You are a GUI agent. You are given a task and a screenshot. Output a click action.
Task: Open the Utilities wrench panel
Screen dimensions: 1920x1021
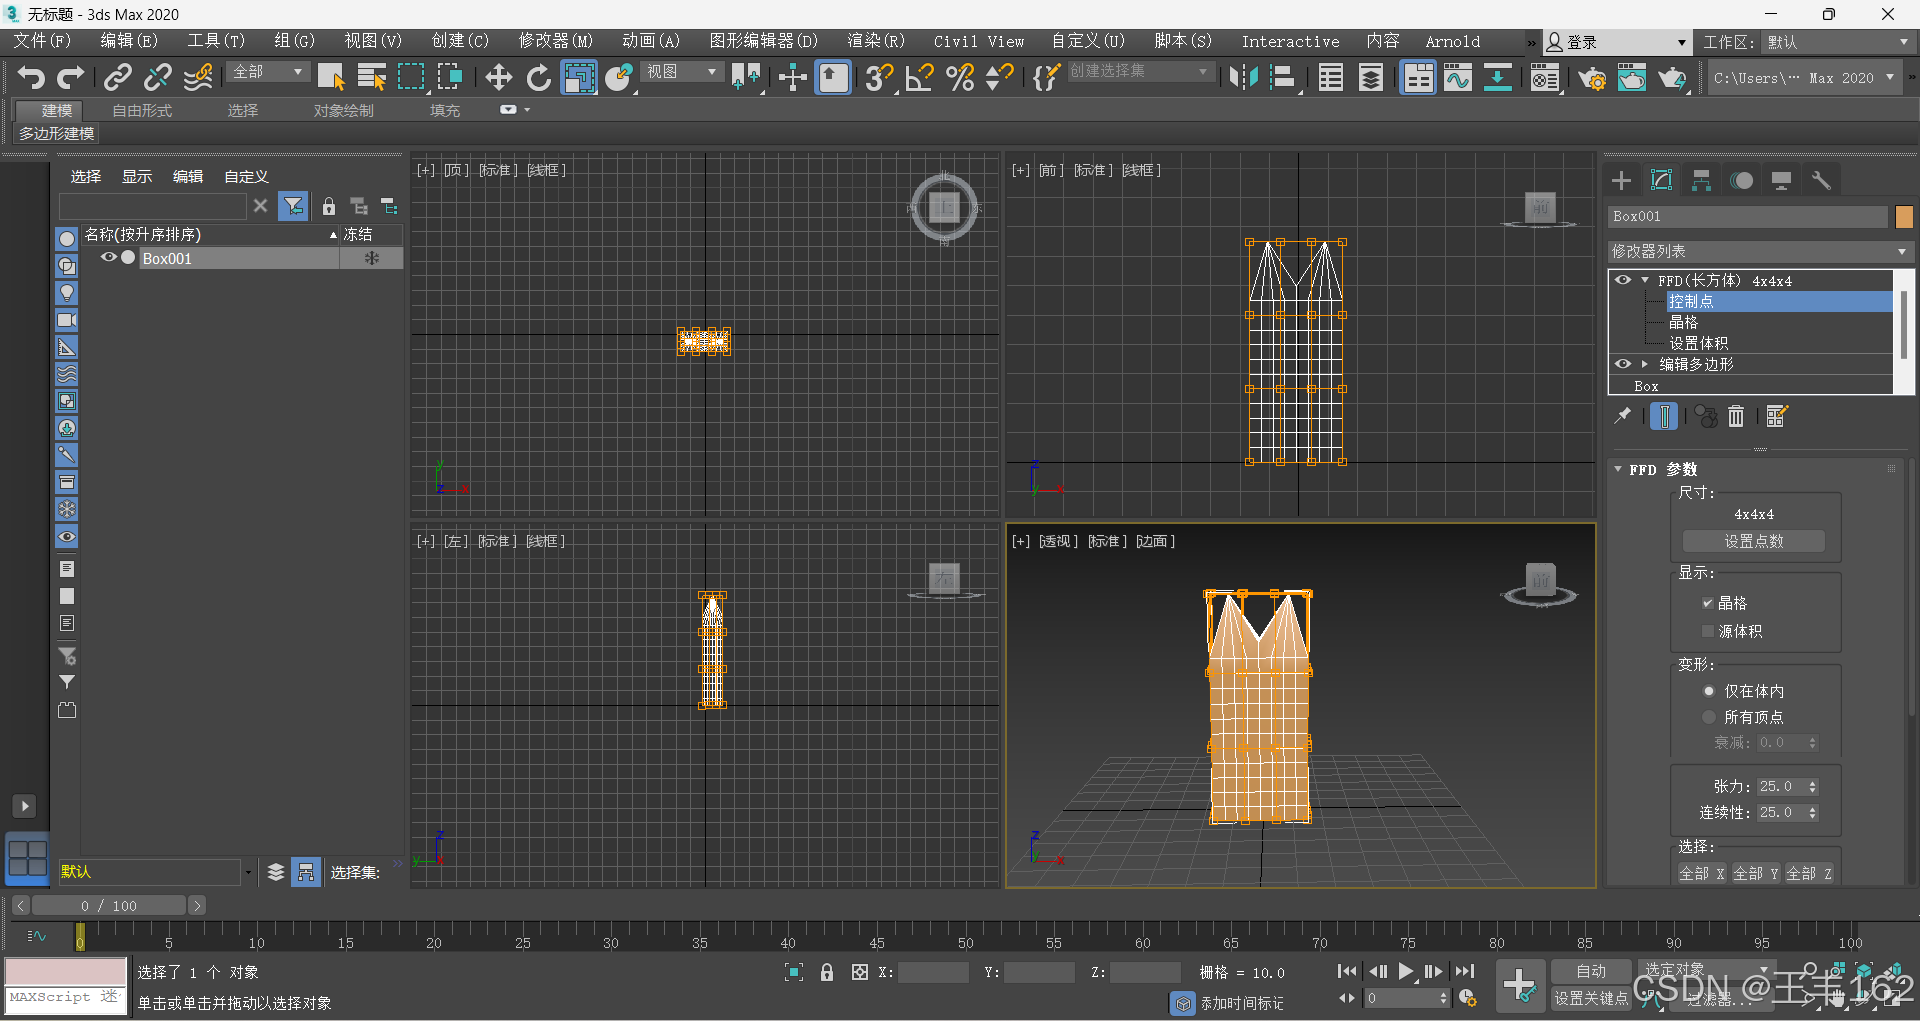click(1821, 180)
